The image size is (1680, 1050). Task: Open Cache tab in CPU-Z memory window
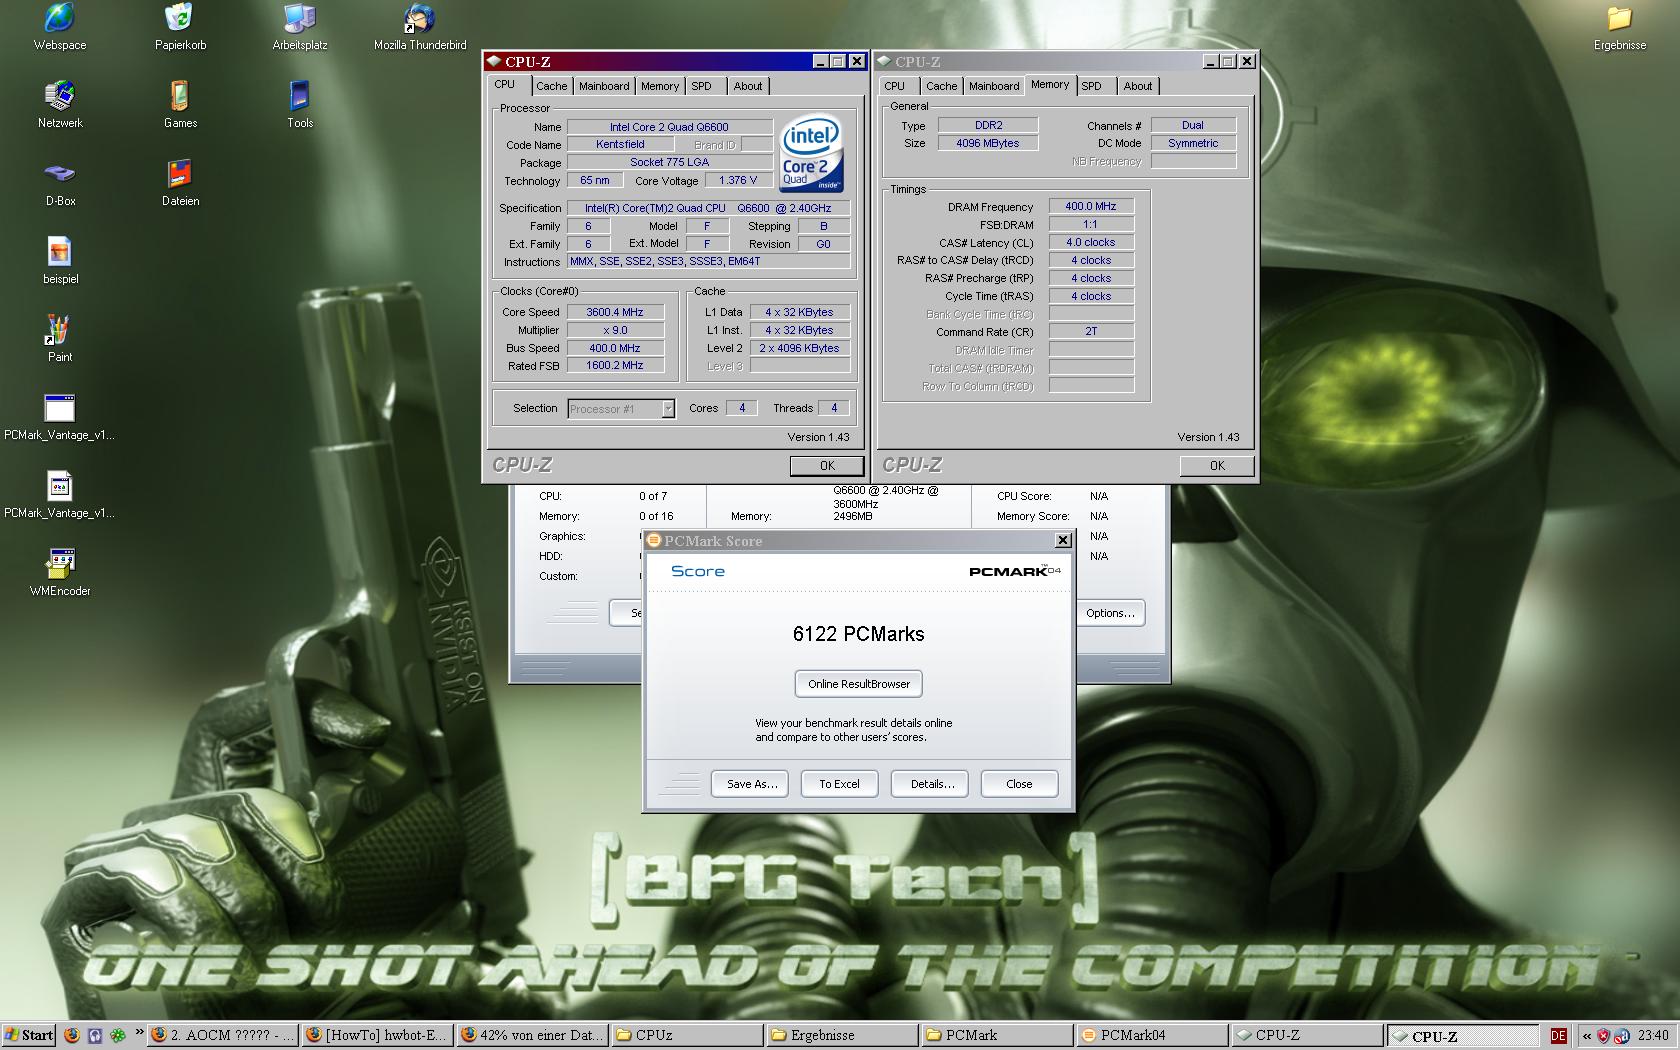[x=941, y=86]
